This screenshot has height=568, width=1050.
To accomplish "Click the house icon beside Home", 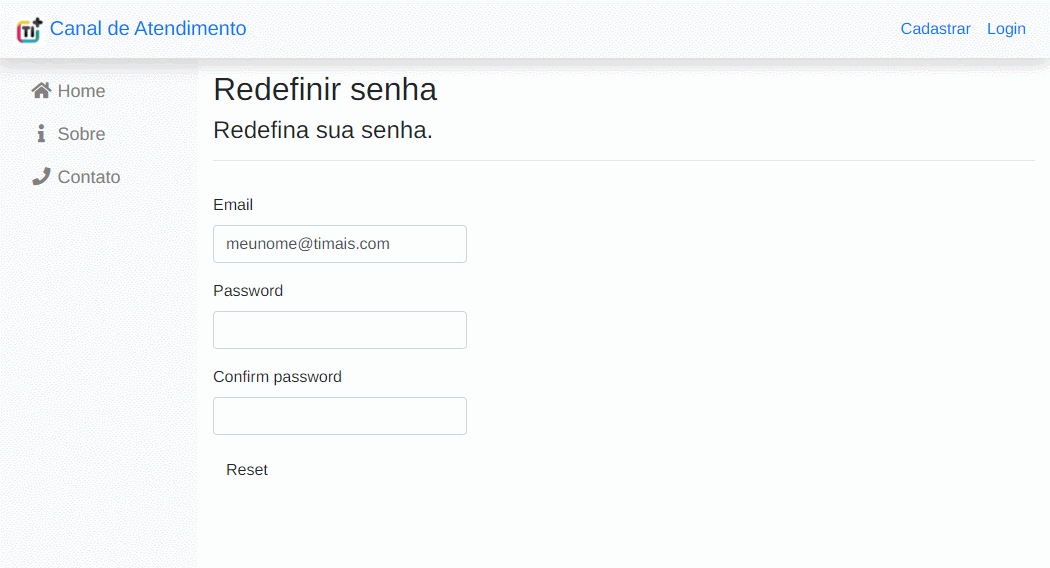I will click(x=42, y=90).
